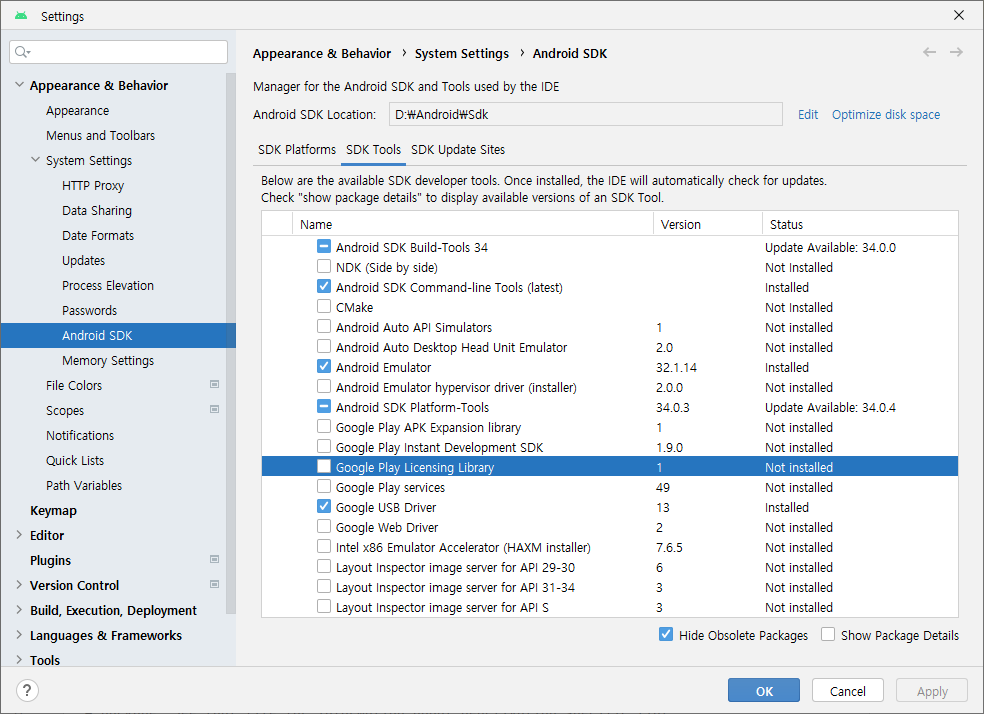Check the NDK (Side by side) checkbox
The height and width of the screenshot is (714, 984).
[x=324, y=266]
